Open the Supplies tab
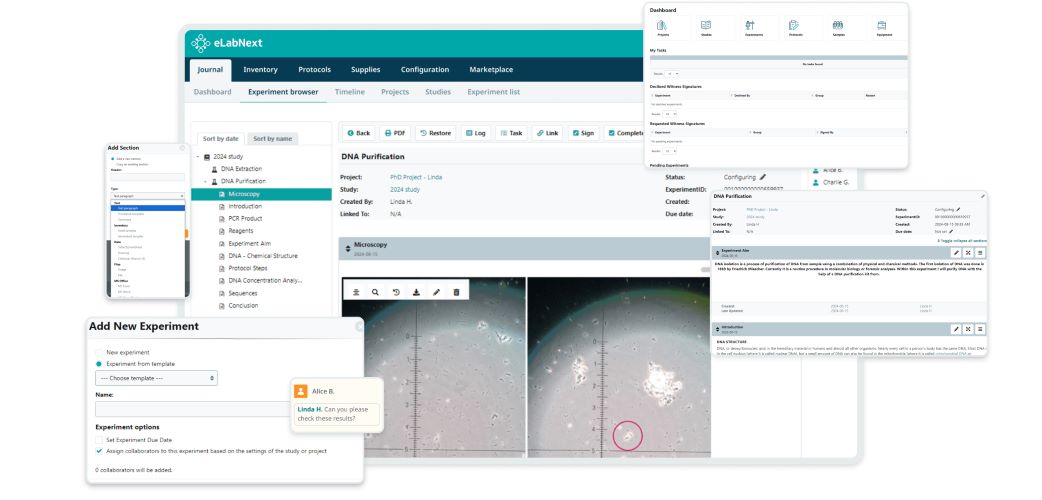Screen dimensions: 1042x500 (x=365, y=70)
